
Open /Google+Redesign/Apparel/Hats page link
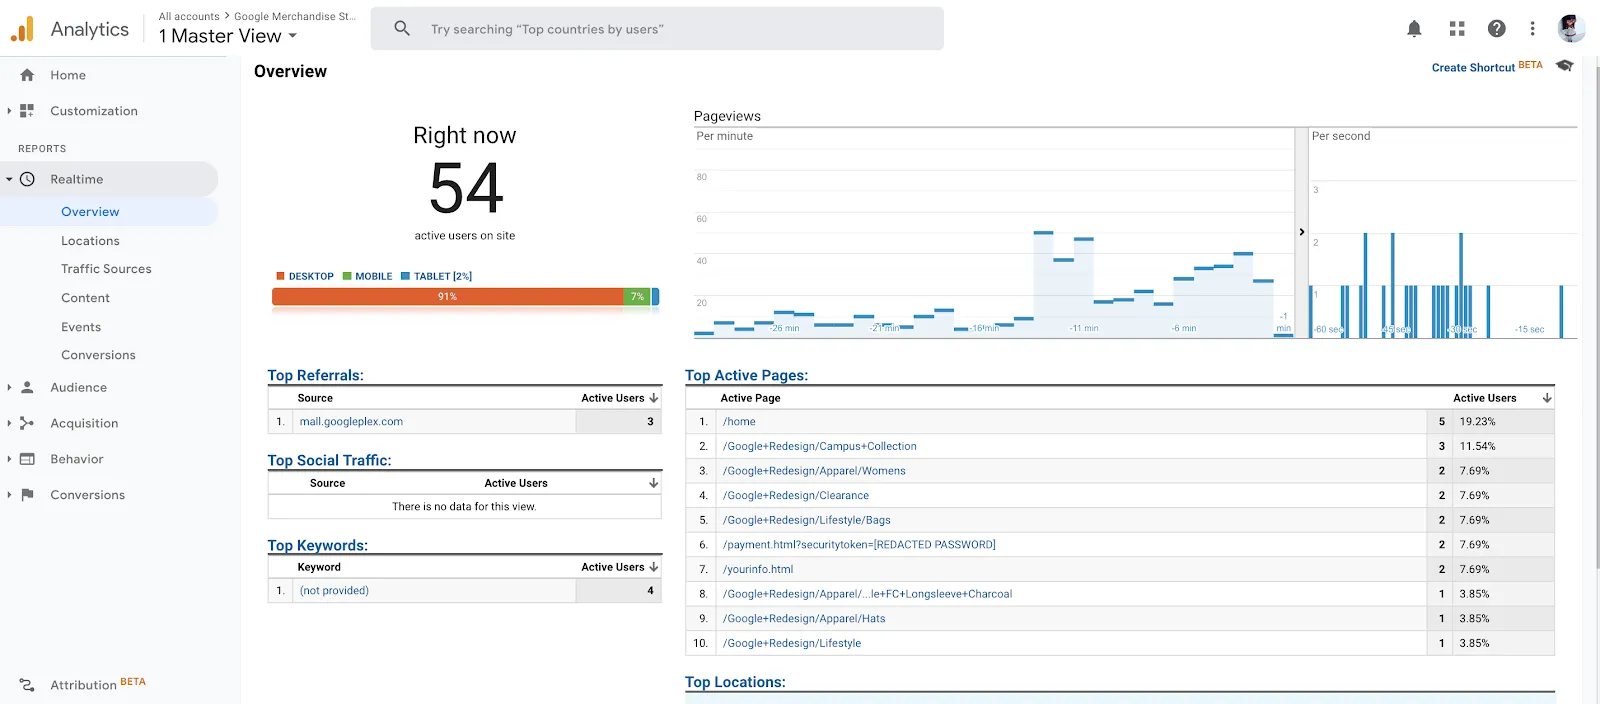[804, 618]
